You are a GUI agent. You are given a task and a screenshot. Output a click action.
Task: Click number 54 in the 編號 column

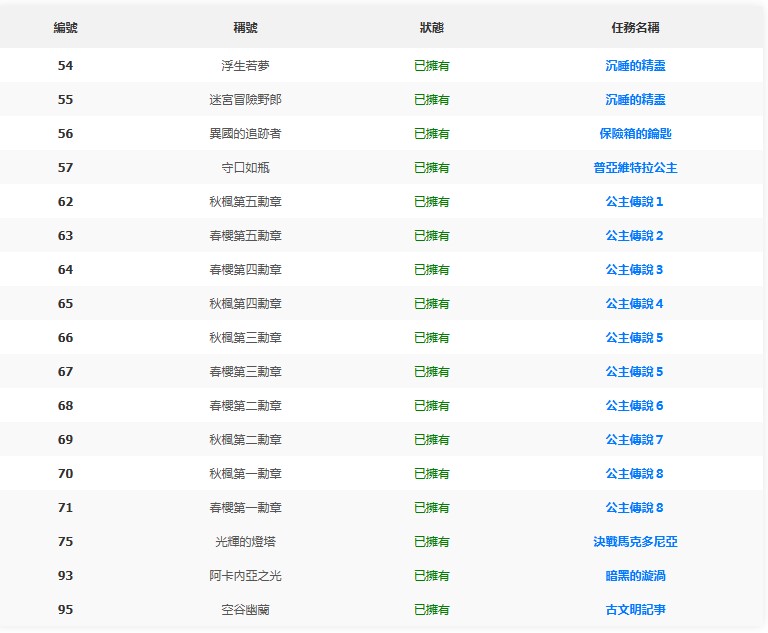[66, 66]
